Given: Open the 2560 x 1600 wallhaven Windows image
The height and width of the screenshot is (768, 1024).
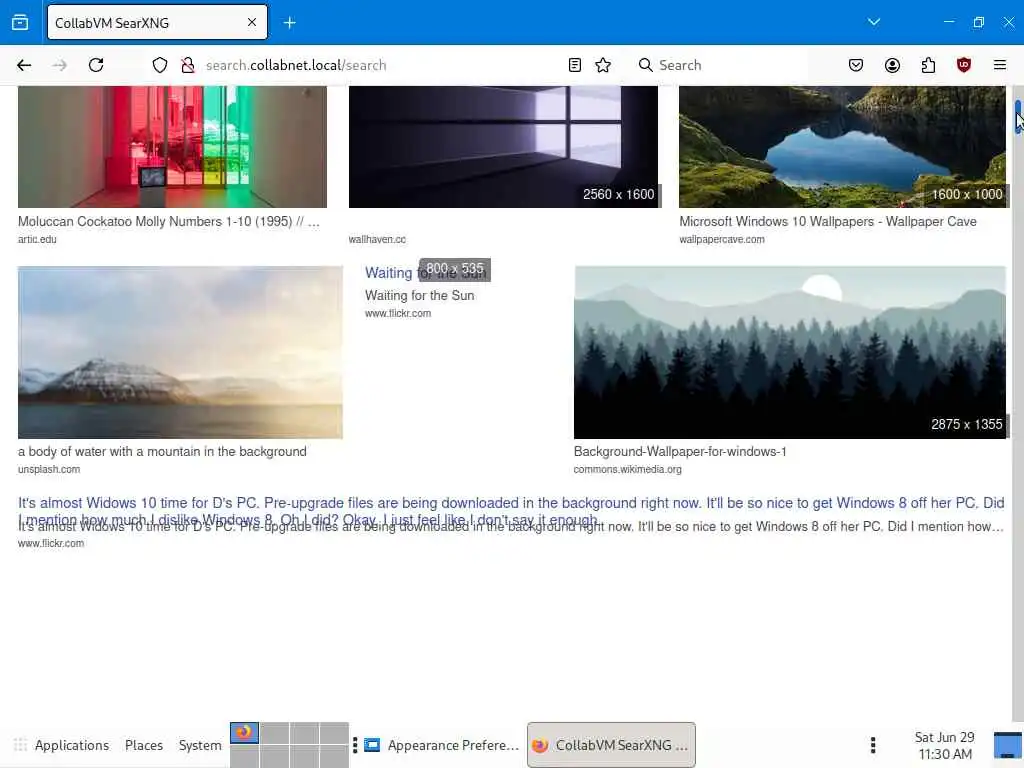Looking at the screenshot, I should point(504,147).
